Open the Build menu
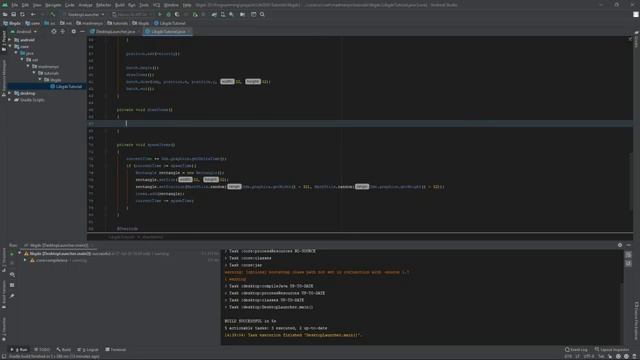Viewport: 640px width, 360px height. tap(120, 5)
